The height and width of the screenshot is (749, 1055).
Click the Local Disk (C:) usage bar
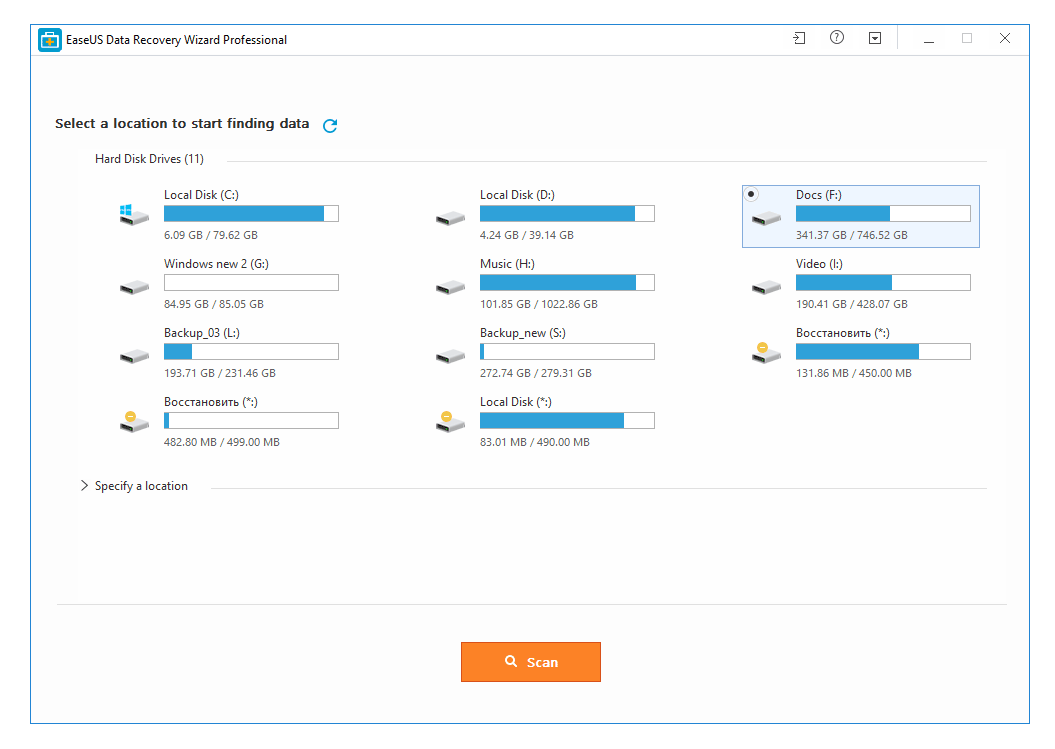251,213
